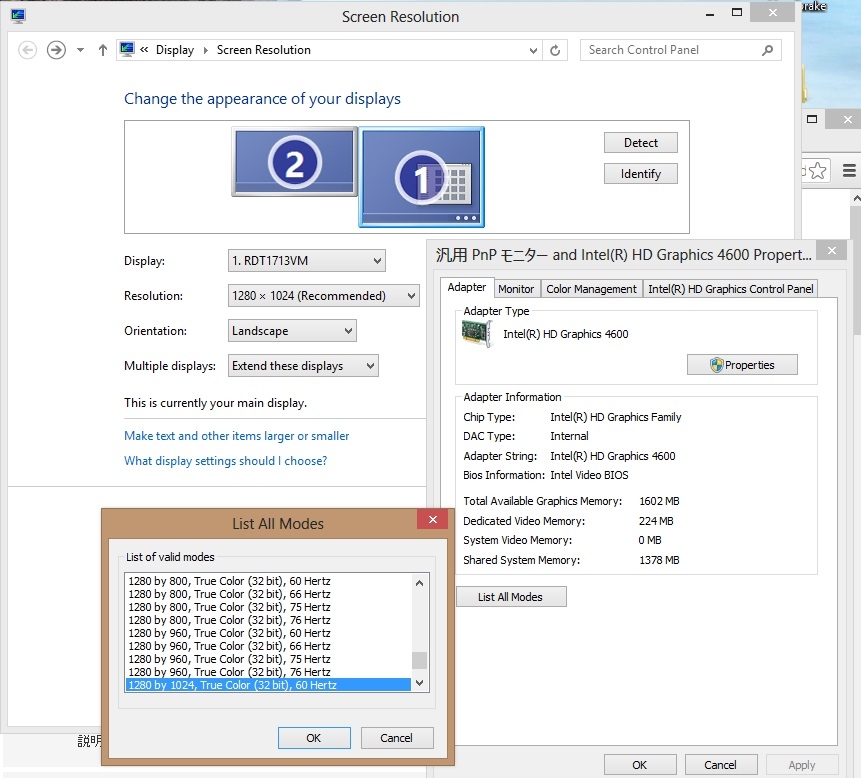Viewport: 861px width, 778px height.
Task: Open the recent locations dropdown arrow
Action: (x=81, y=50)
